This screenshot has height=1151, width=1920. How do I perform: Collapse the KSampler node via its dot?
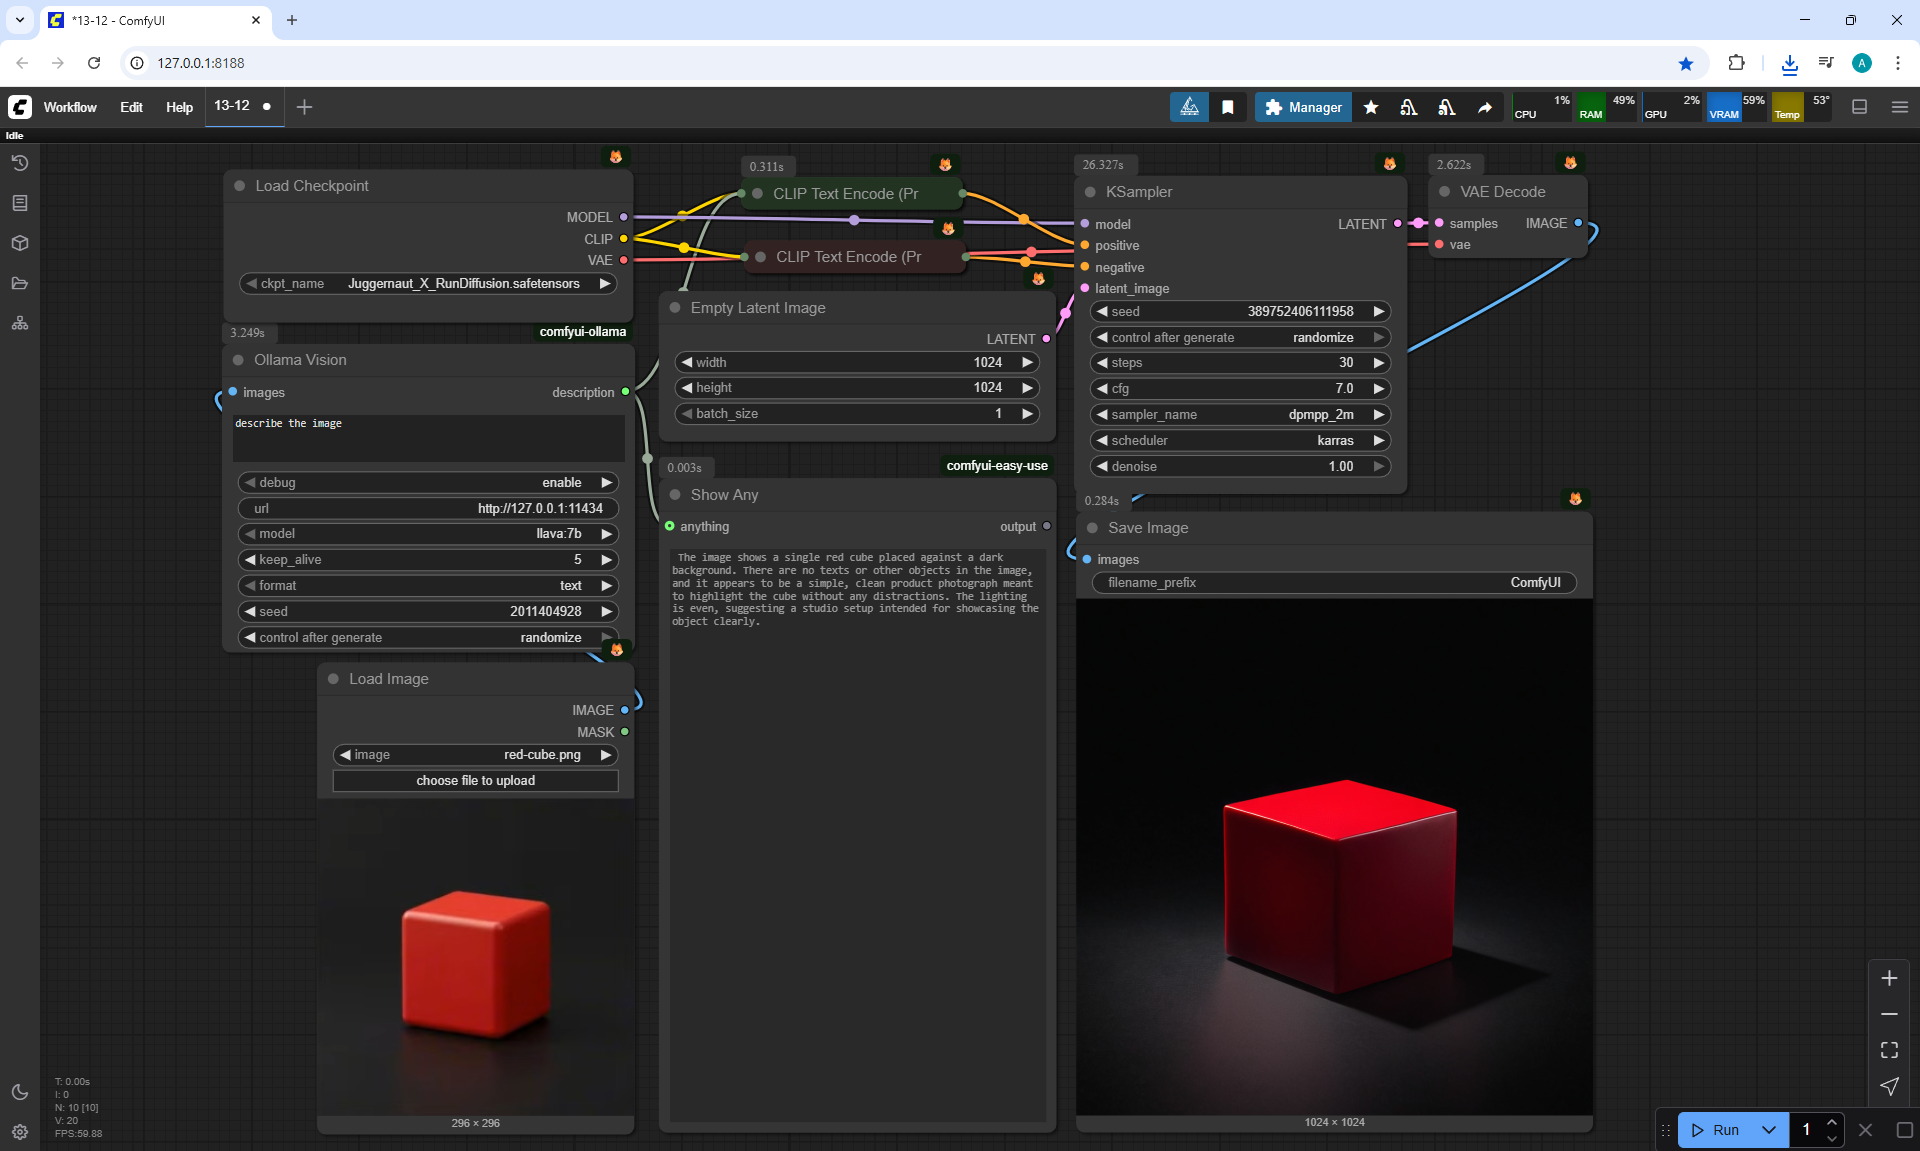[1090, 192]
